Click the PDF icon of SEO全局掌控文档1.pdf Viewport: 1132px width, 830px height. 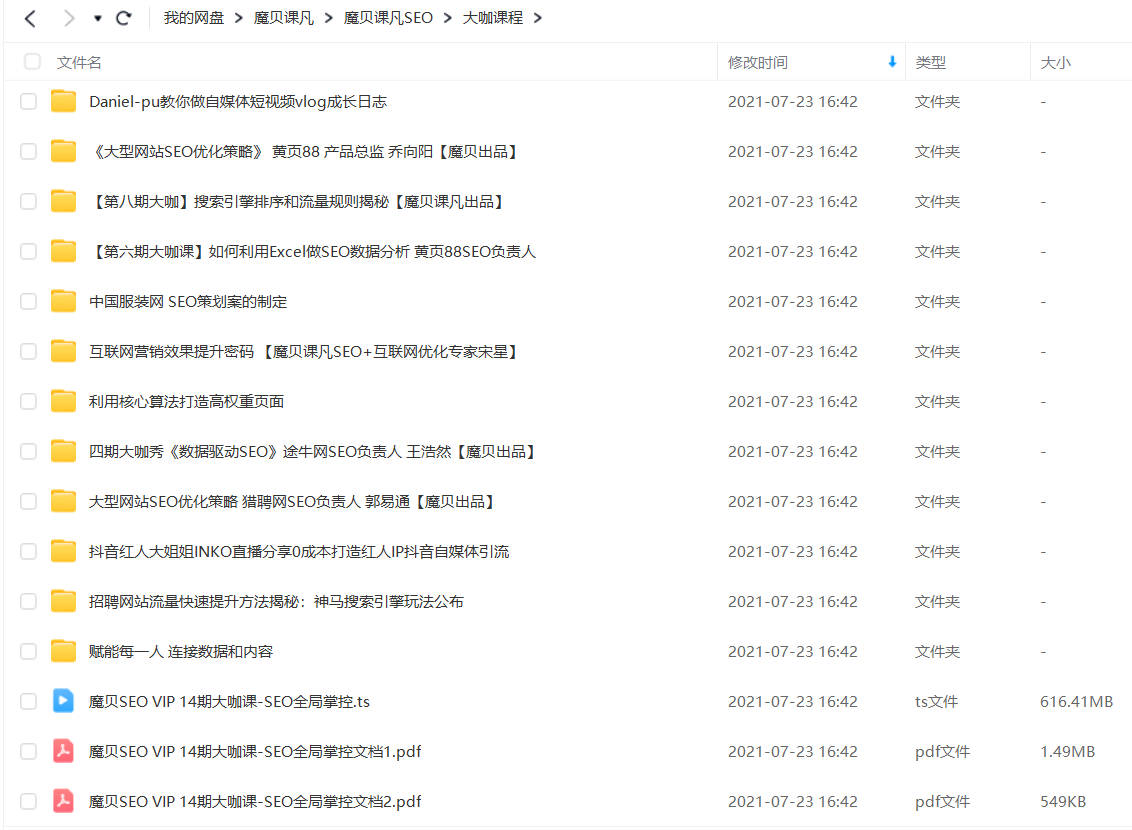[64, 751]
